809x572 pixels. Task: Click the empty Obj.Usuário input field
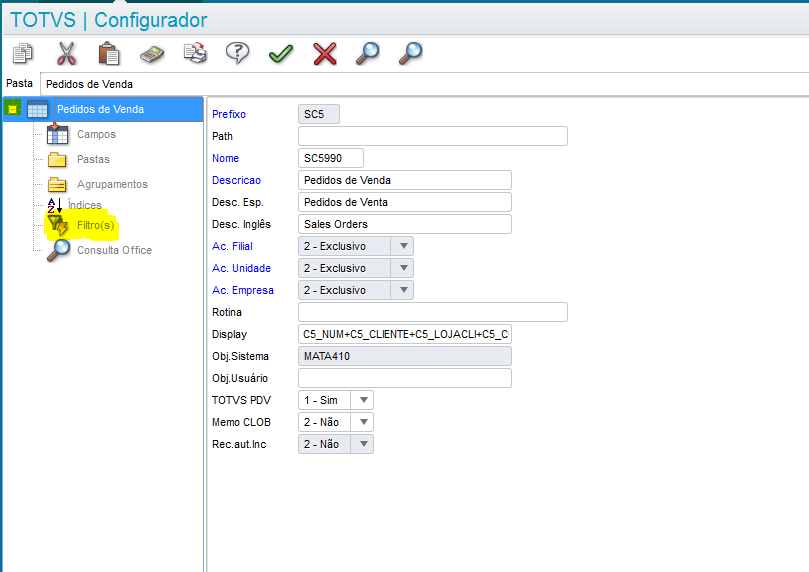(405, 378)
